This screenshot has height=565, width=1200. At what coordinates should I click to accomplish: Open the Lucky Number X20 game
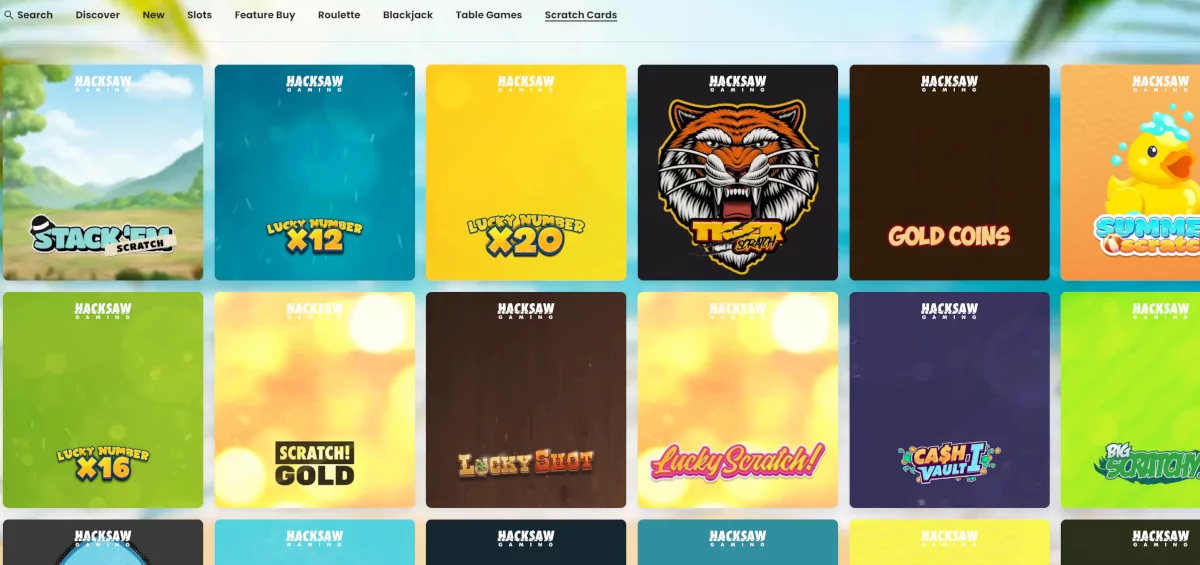point(526,173)
